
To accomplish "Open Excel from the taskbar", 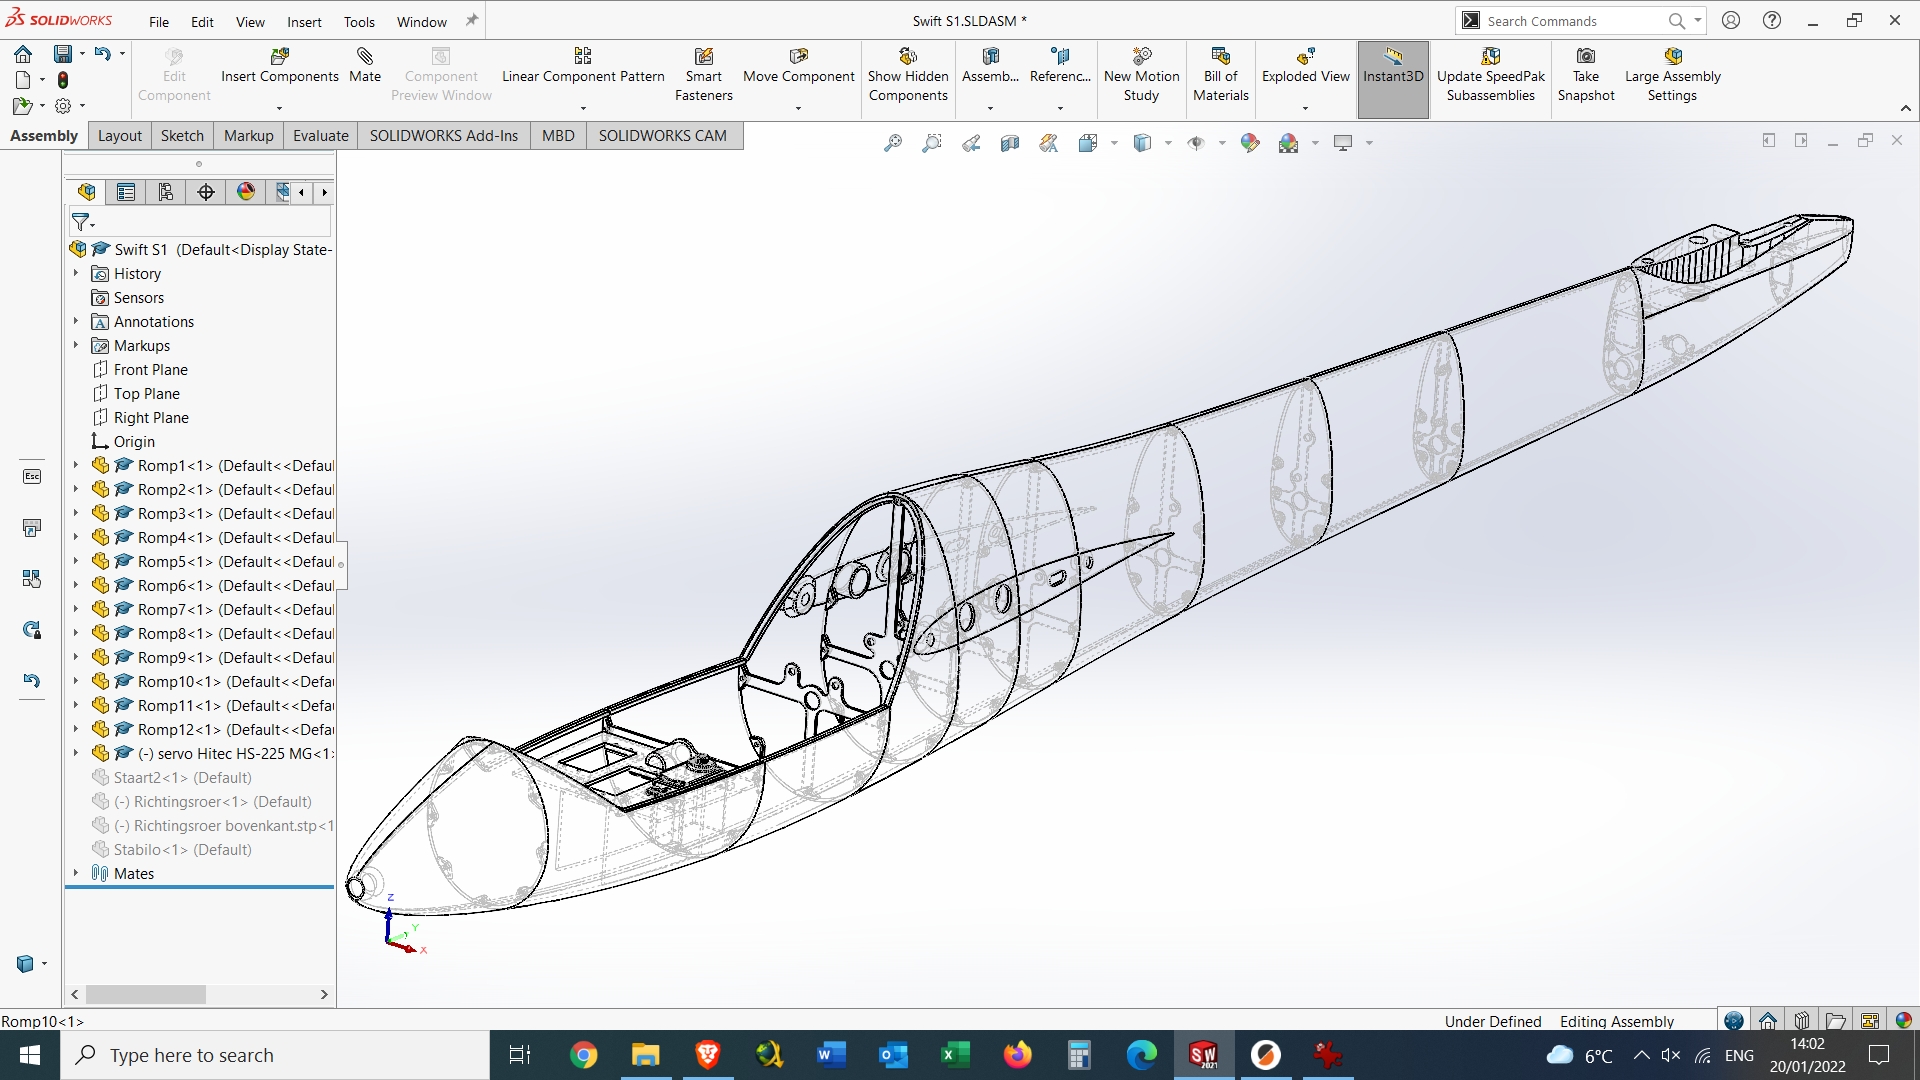I will 955,1055.
